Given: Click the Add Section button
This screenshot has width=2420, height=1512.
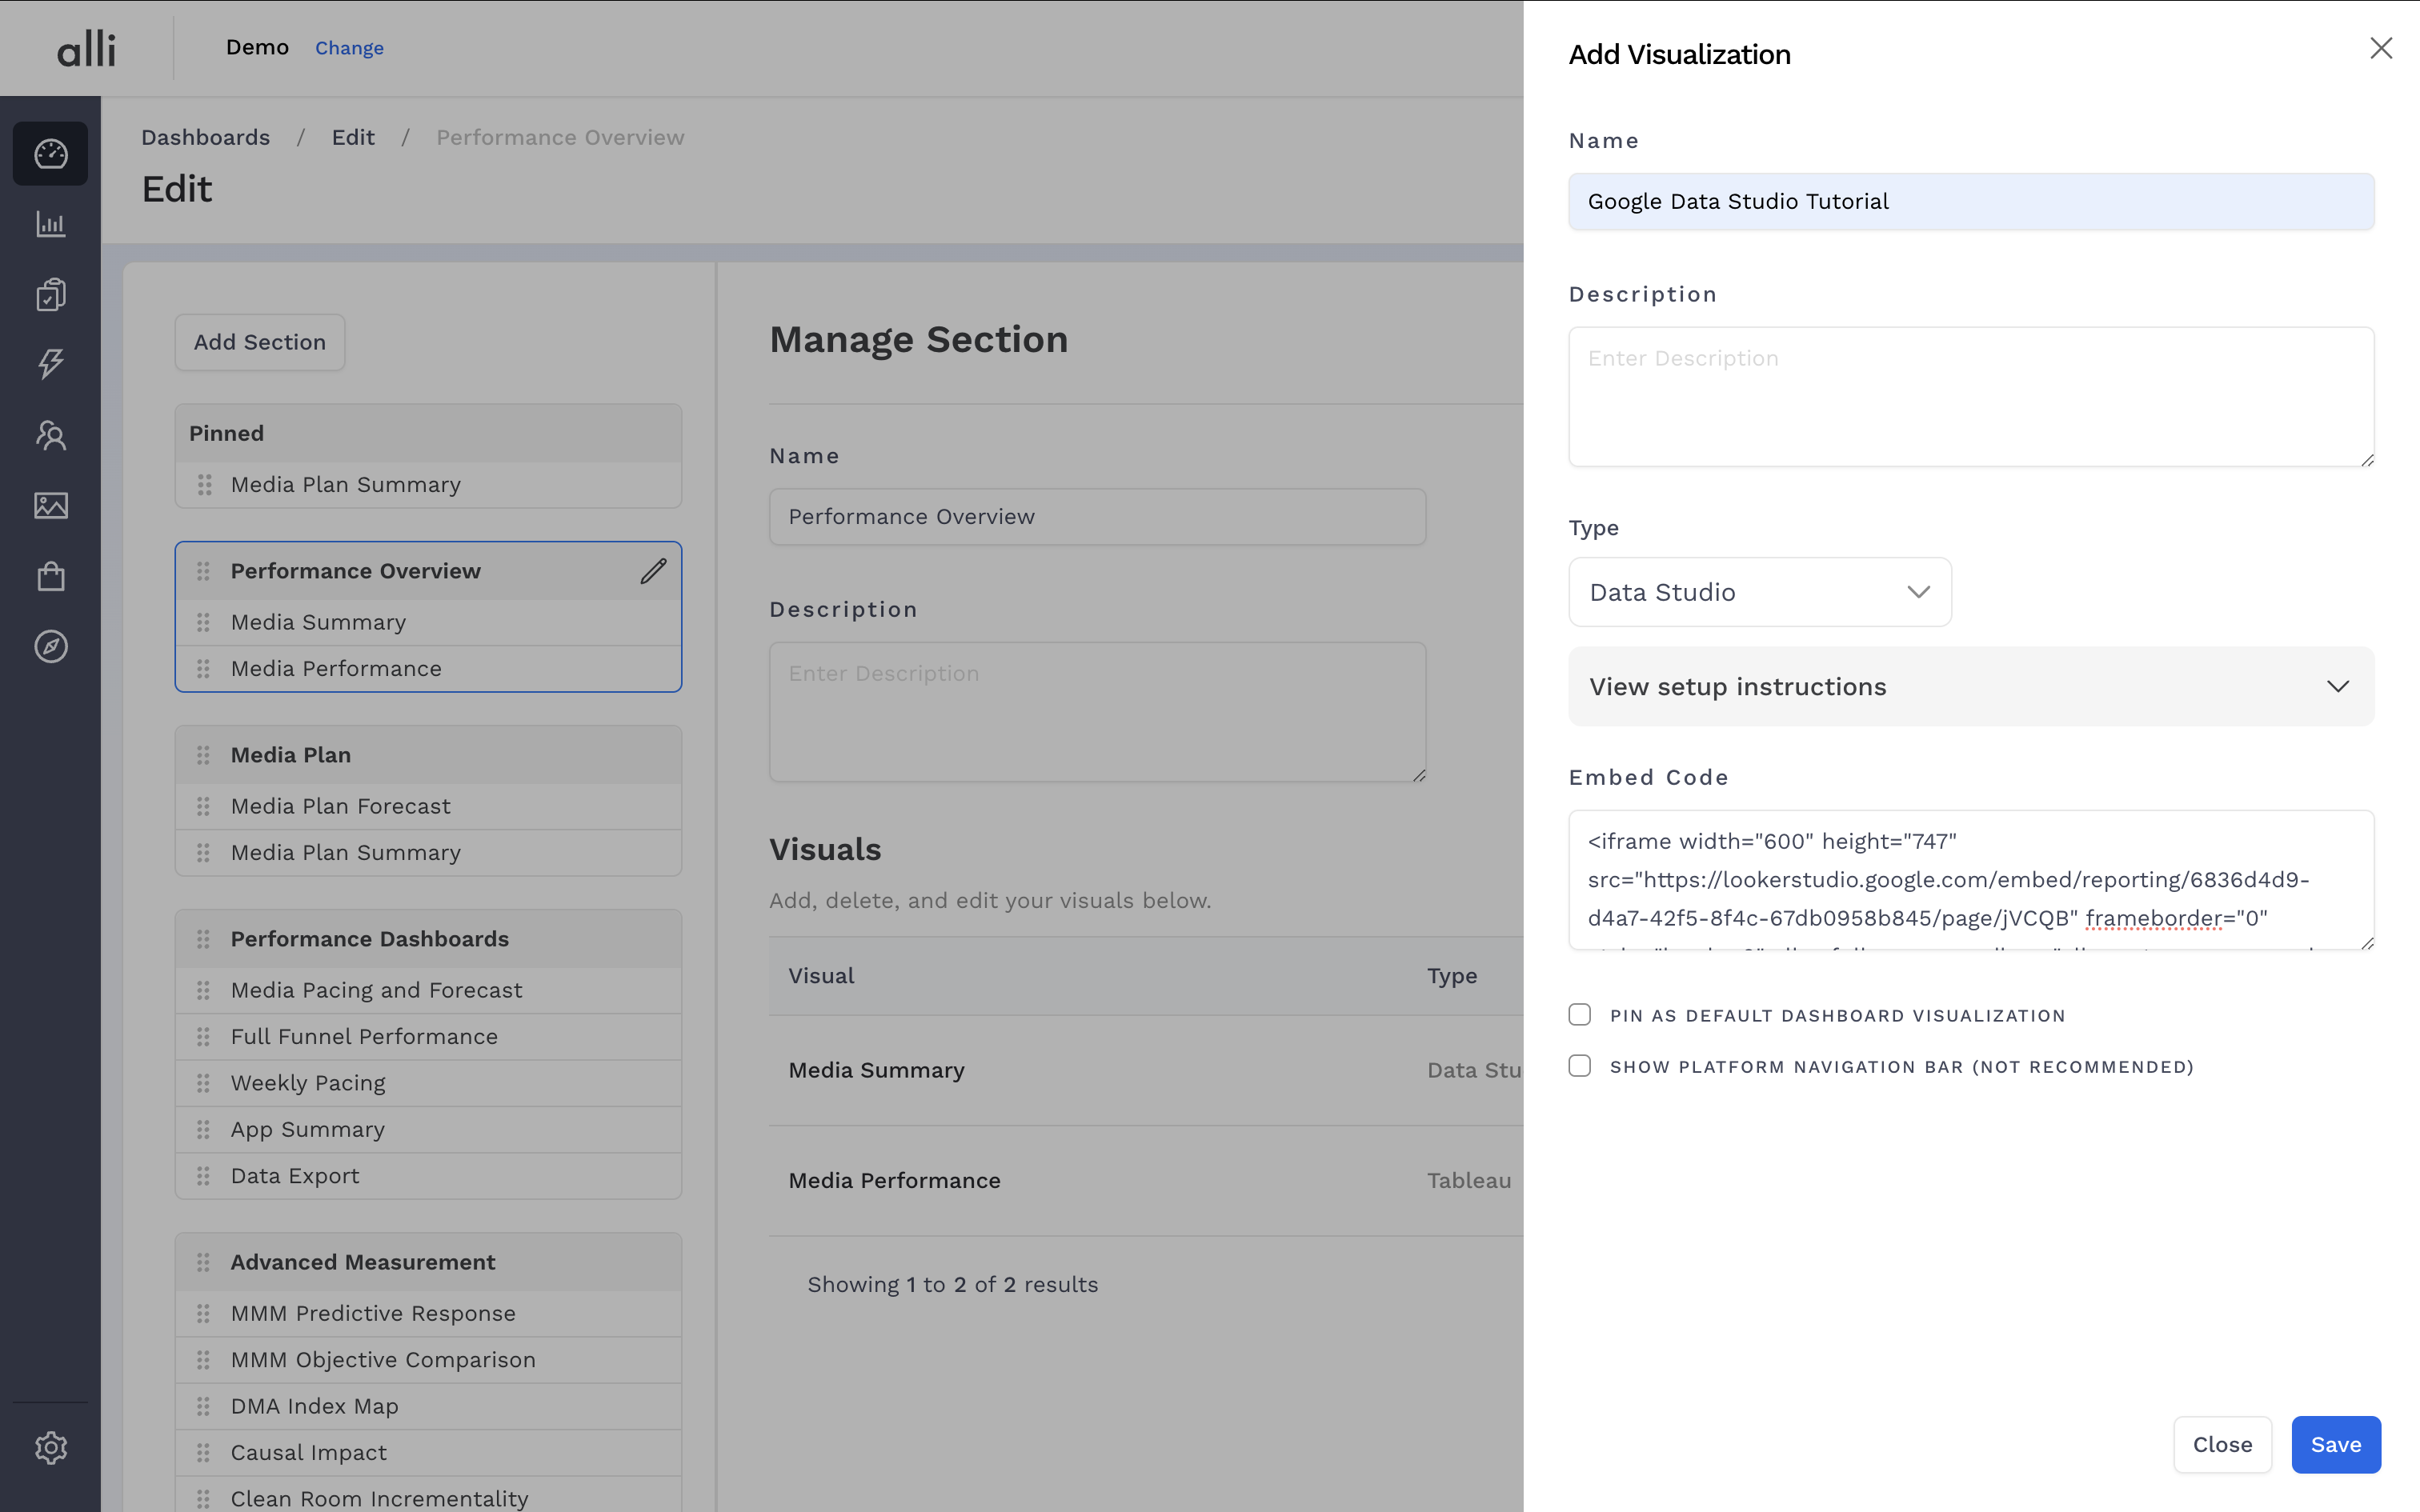Looking at the screenshot, I should tap(260, 342).
